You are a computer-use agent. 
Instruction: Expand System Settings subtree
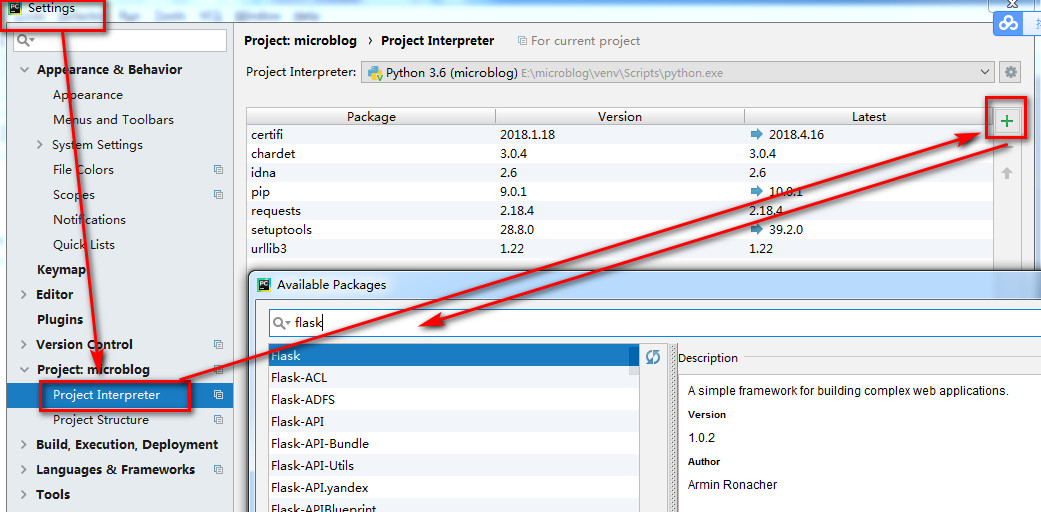40,144
